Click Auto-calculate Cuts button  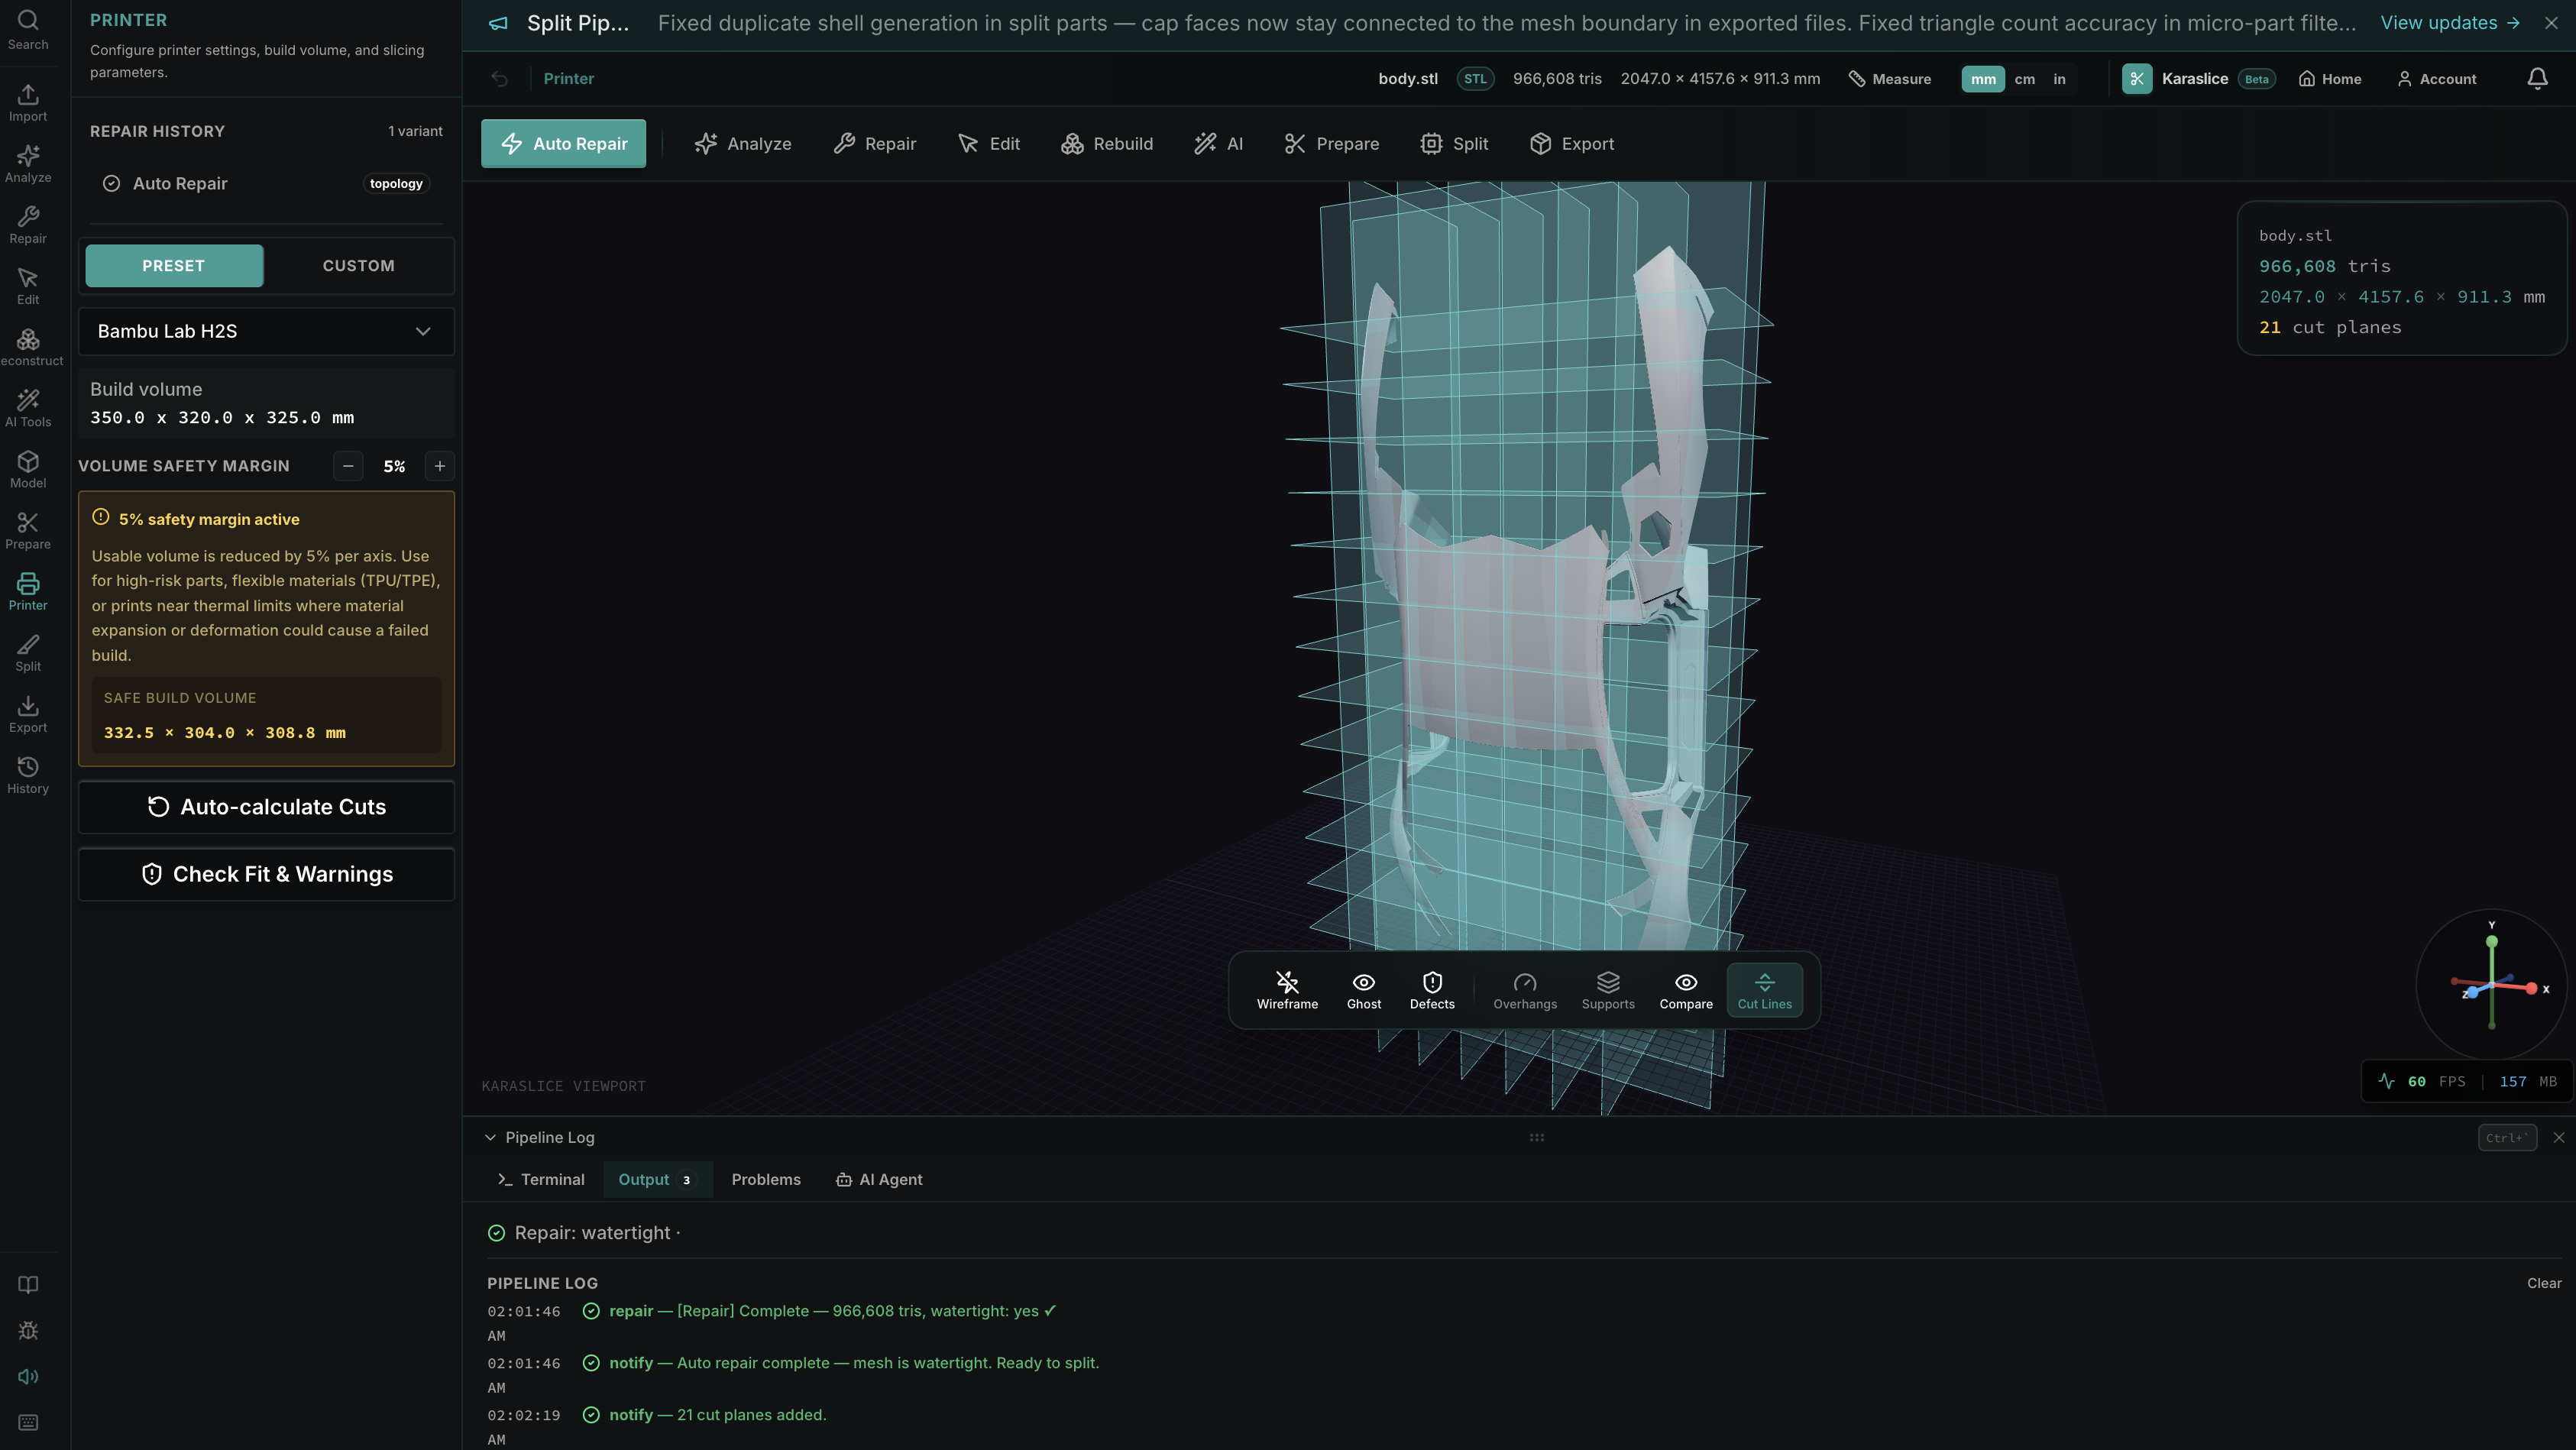(x=266, y=807)
